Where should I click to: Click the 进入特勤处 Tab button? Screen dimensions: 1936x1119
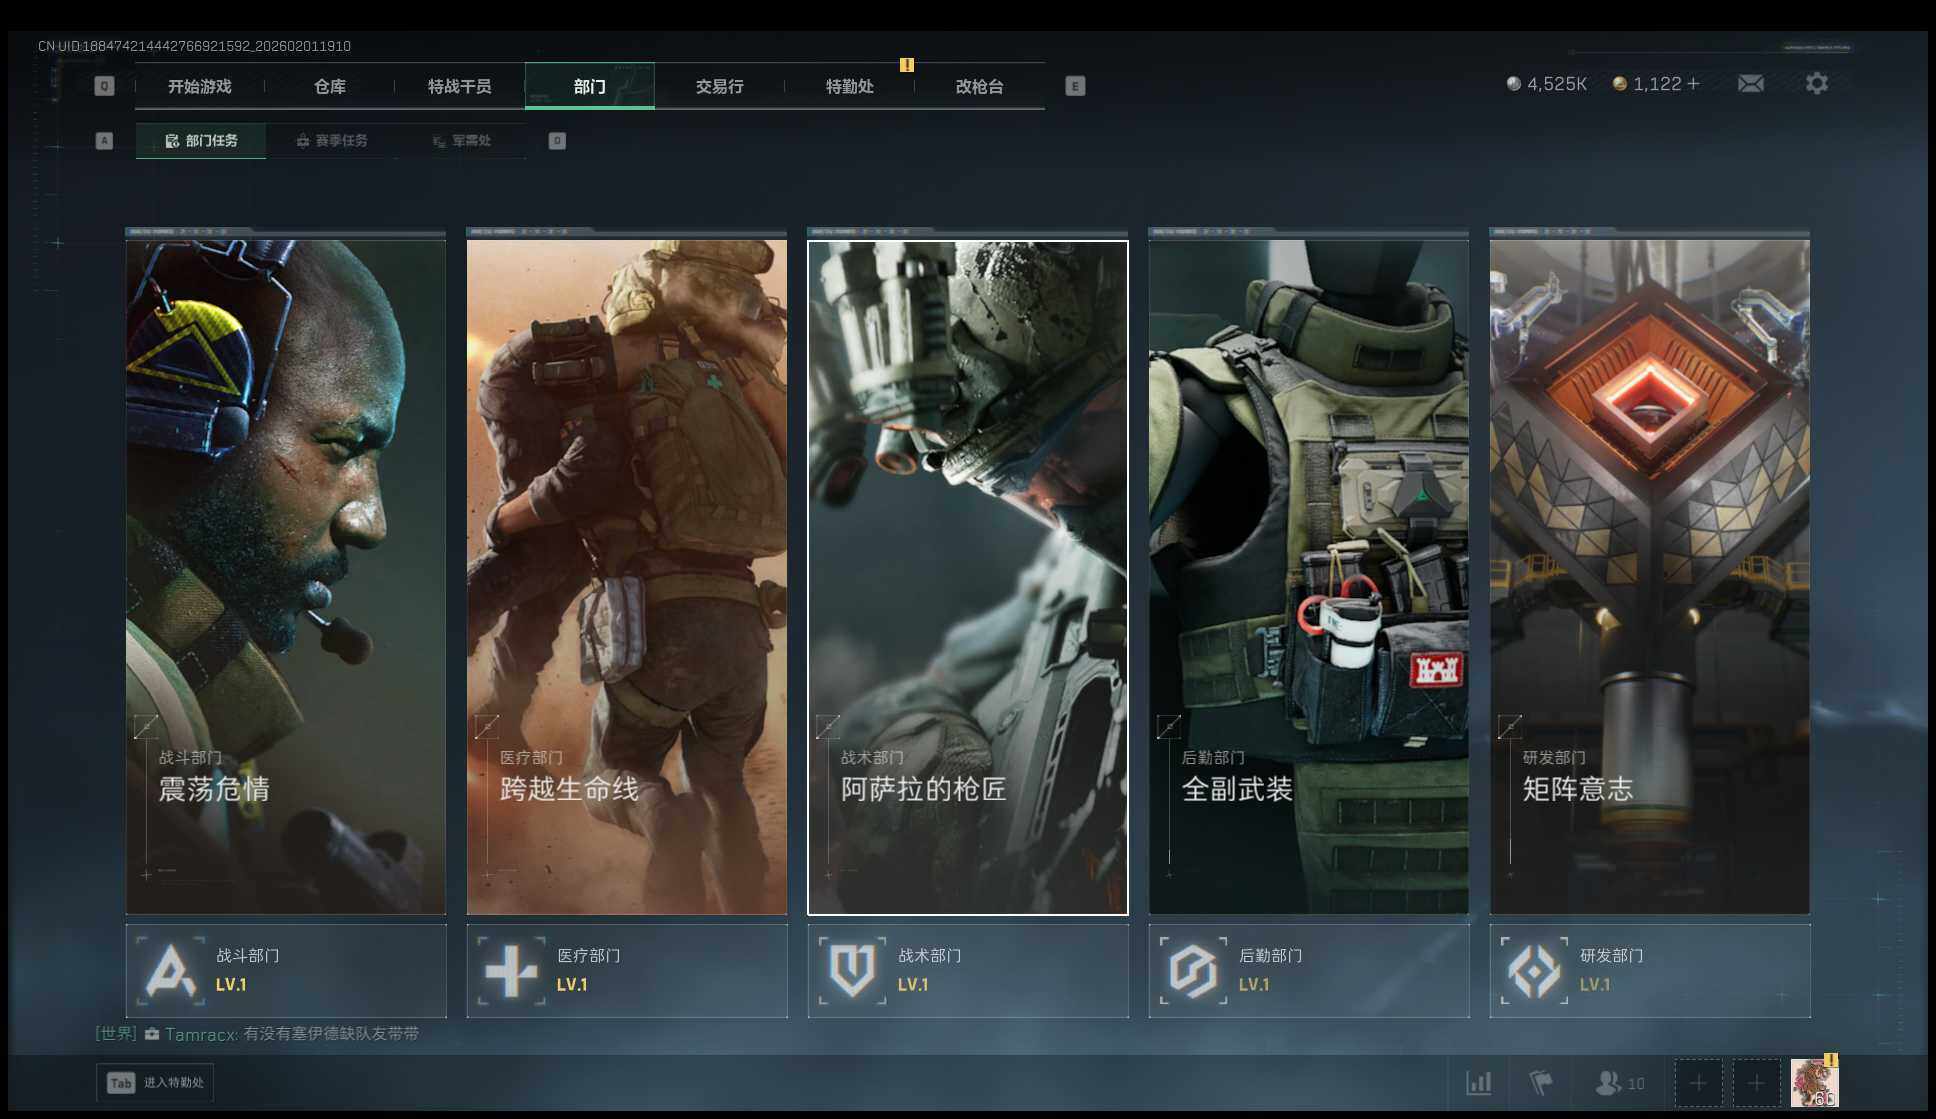[155, 1083]
